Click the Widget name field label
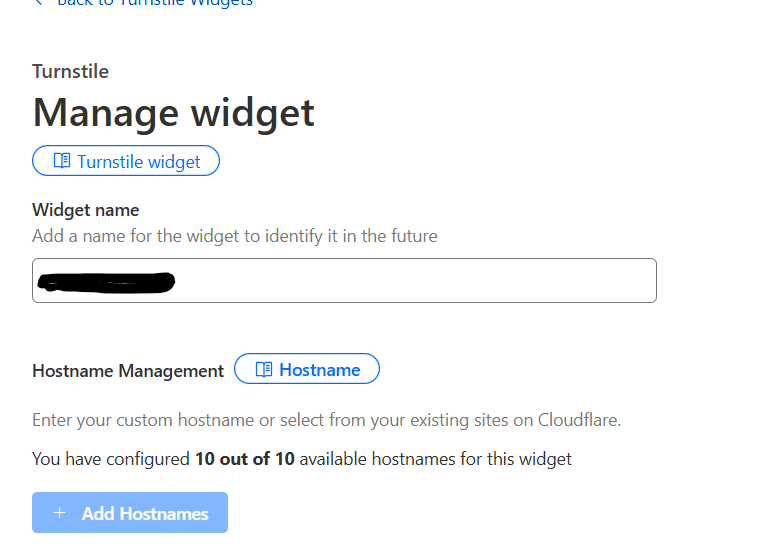The image size is (767, 553). tap(86, 210)
